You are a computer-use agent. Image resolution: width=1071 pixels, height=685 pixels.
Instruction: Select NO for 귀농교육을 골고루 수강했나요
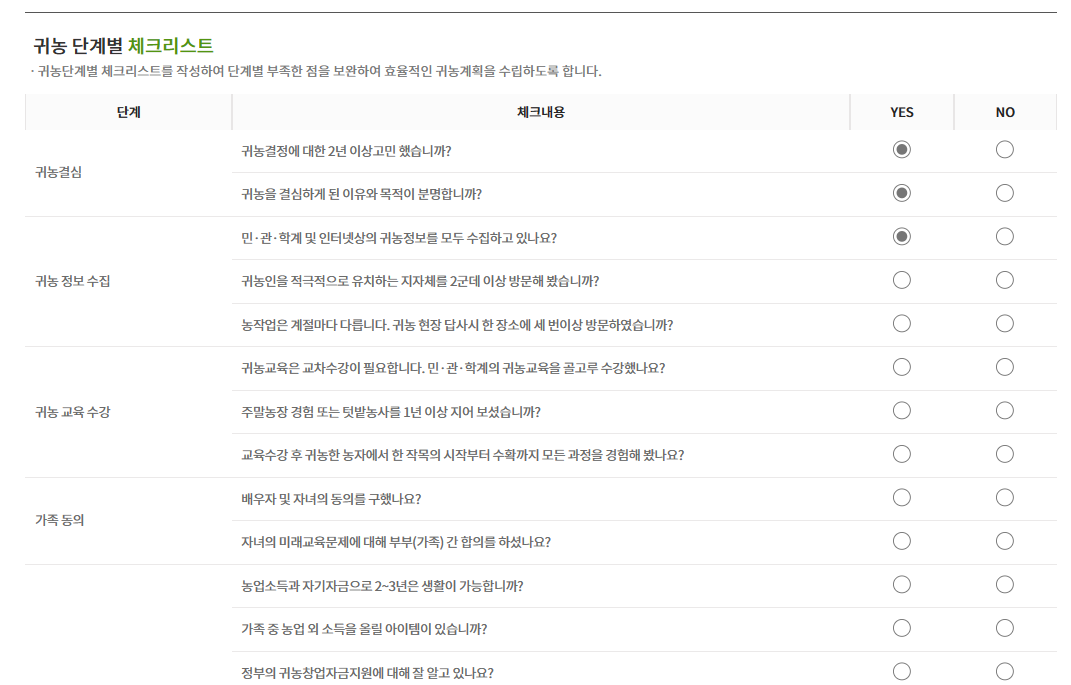pyautogui.click(x=1005, y=367)
